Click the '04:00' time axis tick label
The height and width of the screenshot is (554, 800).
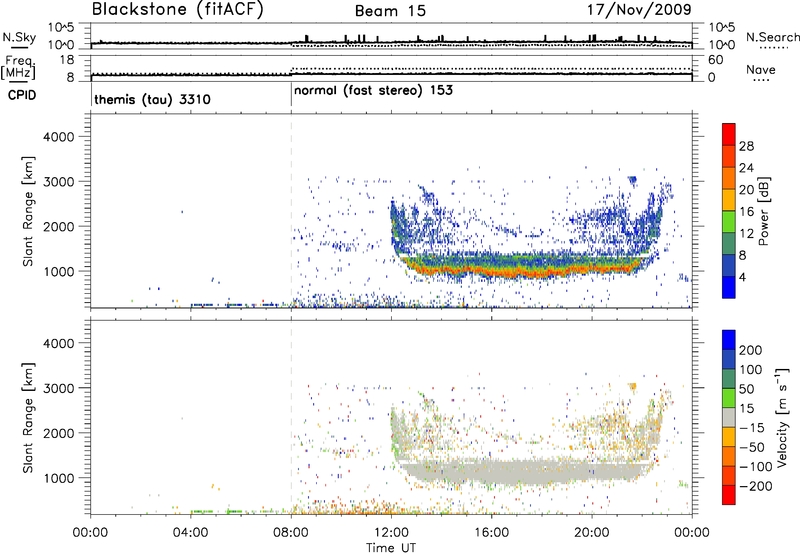pyautogui.click(x=190, y=532)
